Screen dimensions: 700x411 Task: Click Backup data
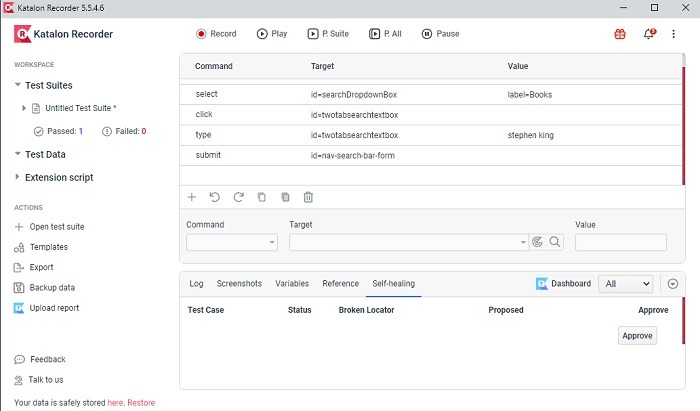[45, 288]
